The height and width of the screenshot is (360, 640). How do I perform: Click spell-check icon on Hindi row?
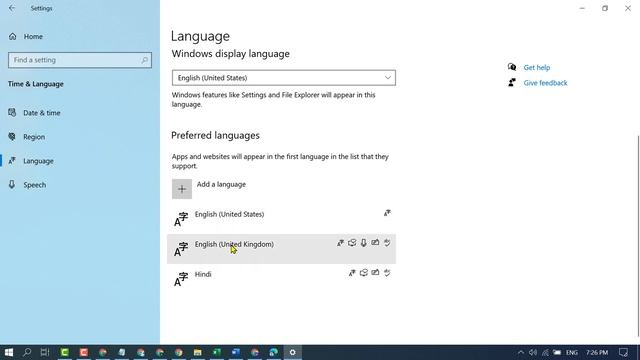pos(387,273)
